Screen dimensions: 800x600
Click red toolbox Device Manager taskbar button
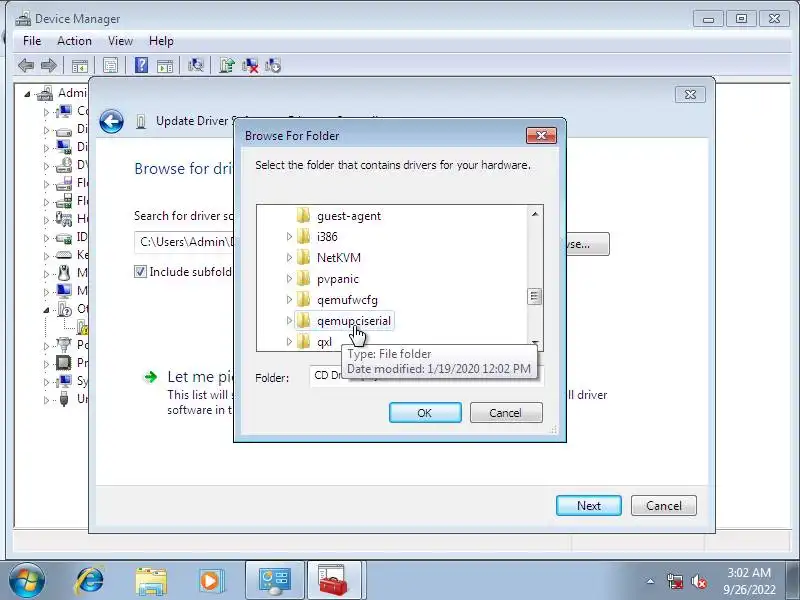pyautogui.click(x=334, y=581)
